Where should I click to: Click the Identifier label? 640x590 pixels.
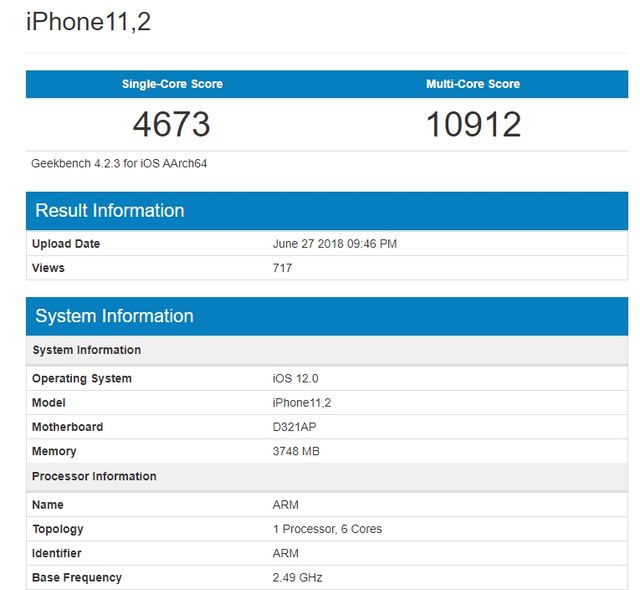[x=57, y=553]
